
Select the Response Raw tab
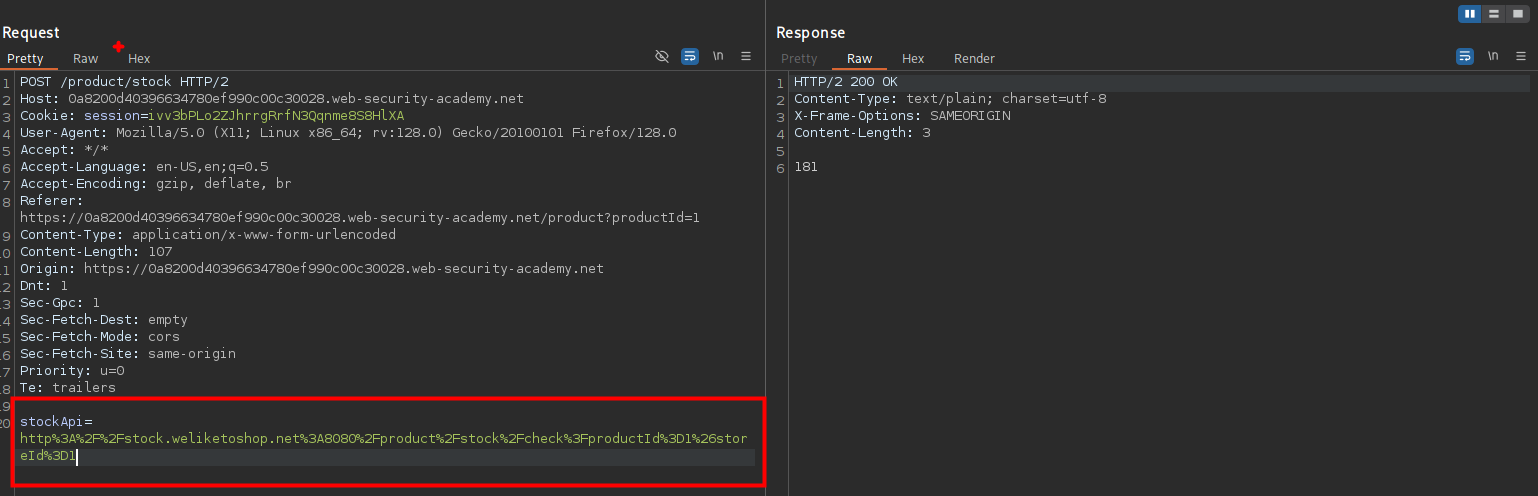coord(859,59)
